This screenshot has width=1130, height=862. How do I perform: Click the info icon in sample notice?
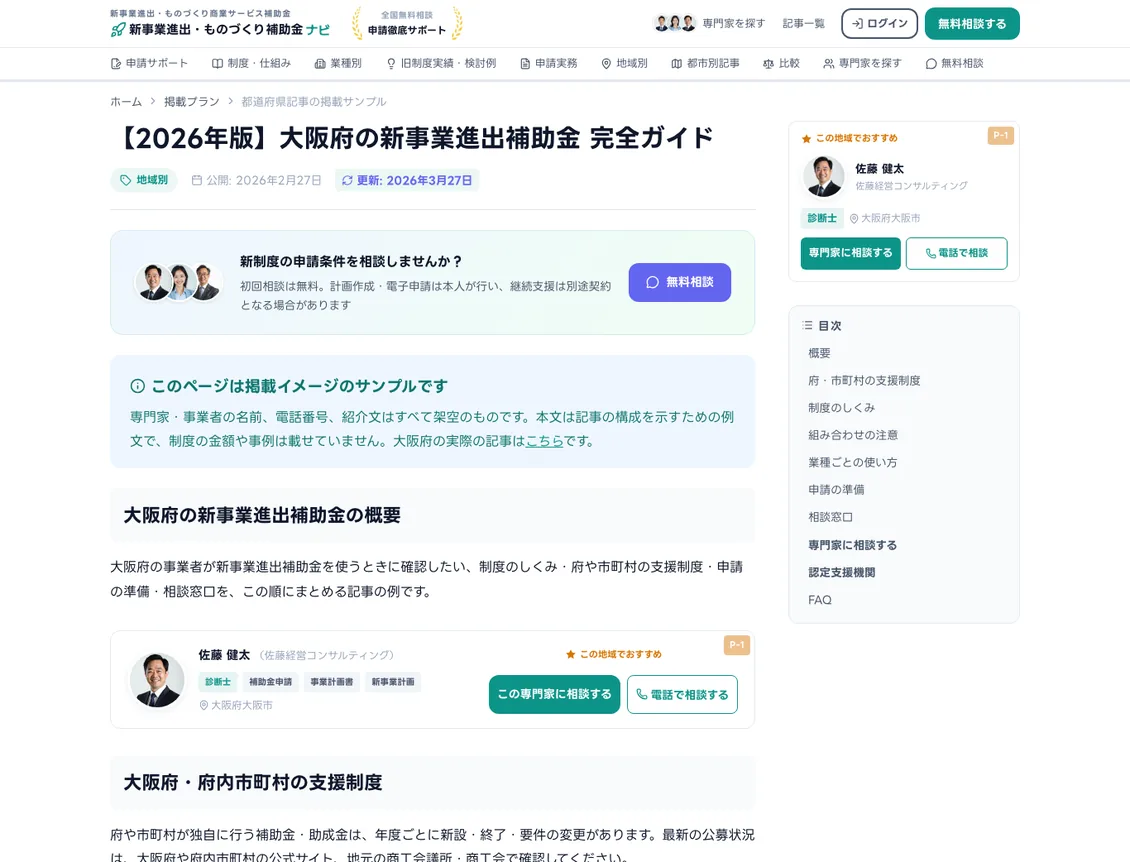click(138, 386)
